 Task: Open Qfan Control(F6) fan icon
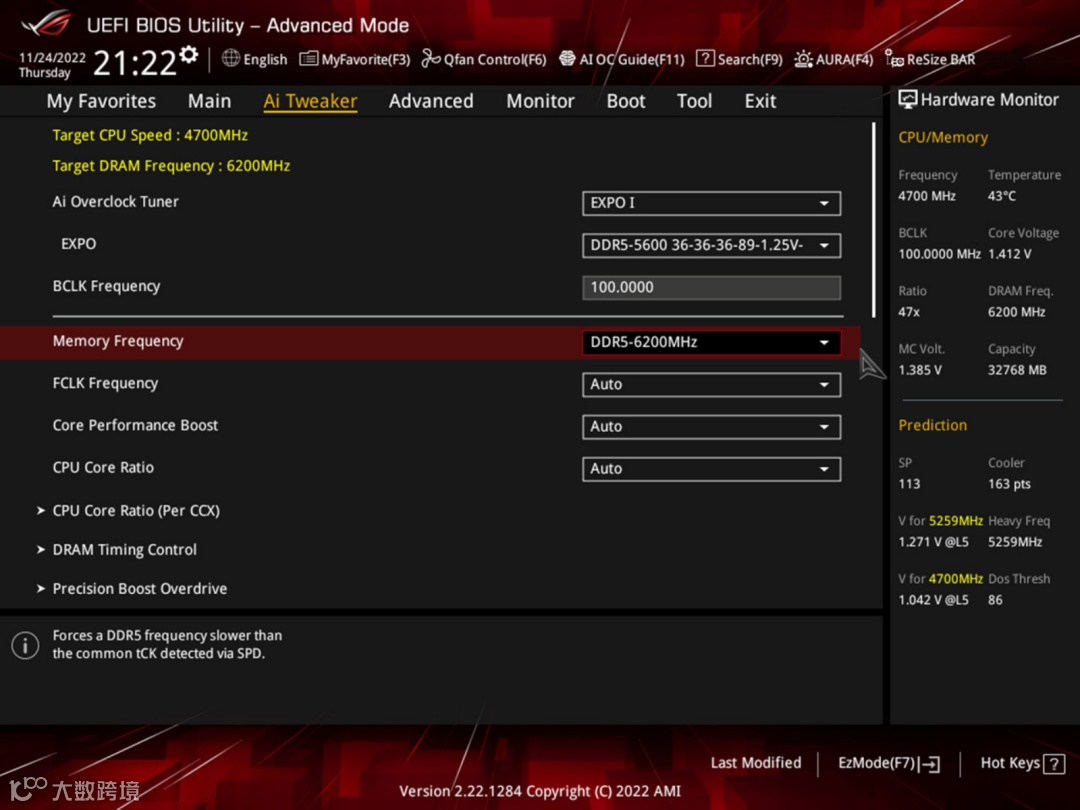point(431,59)
